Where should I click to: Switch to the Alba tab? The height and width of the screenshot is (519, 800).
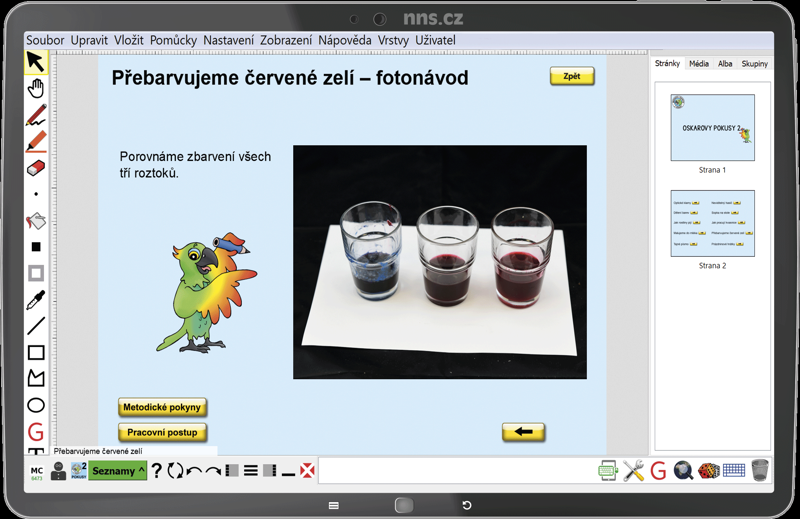click(x=725, y=63)
